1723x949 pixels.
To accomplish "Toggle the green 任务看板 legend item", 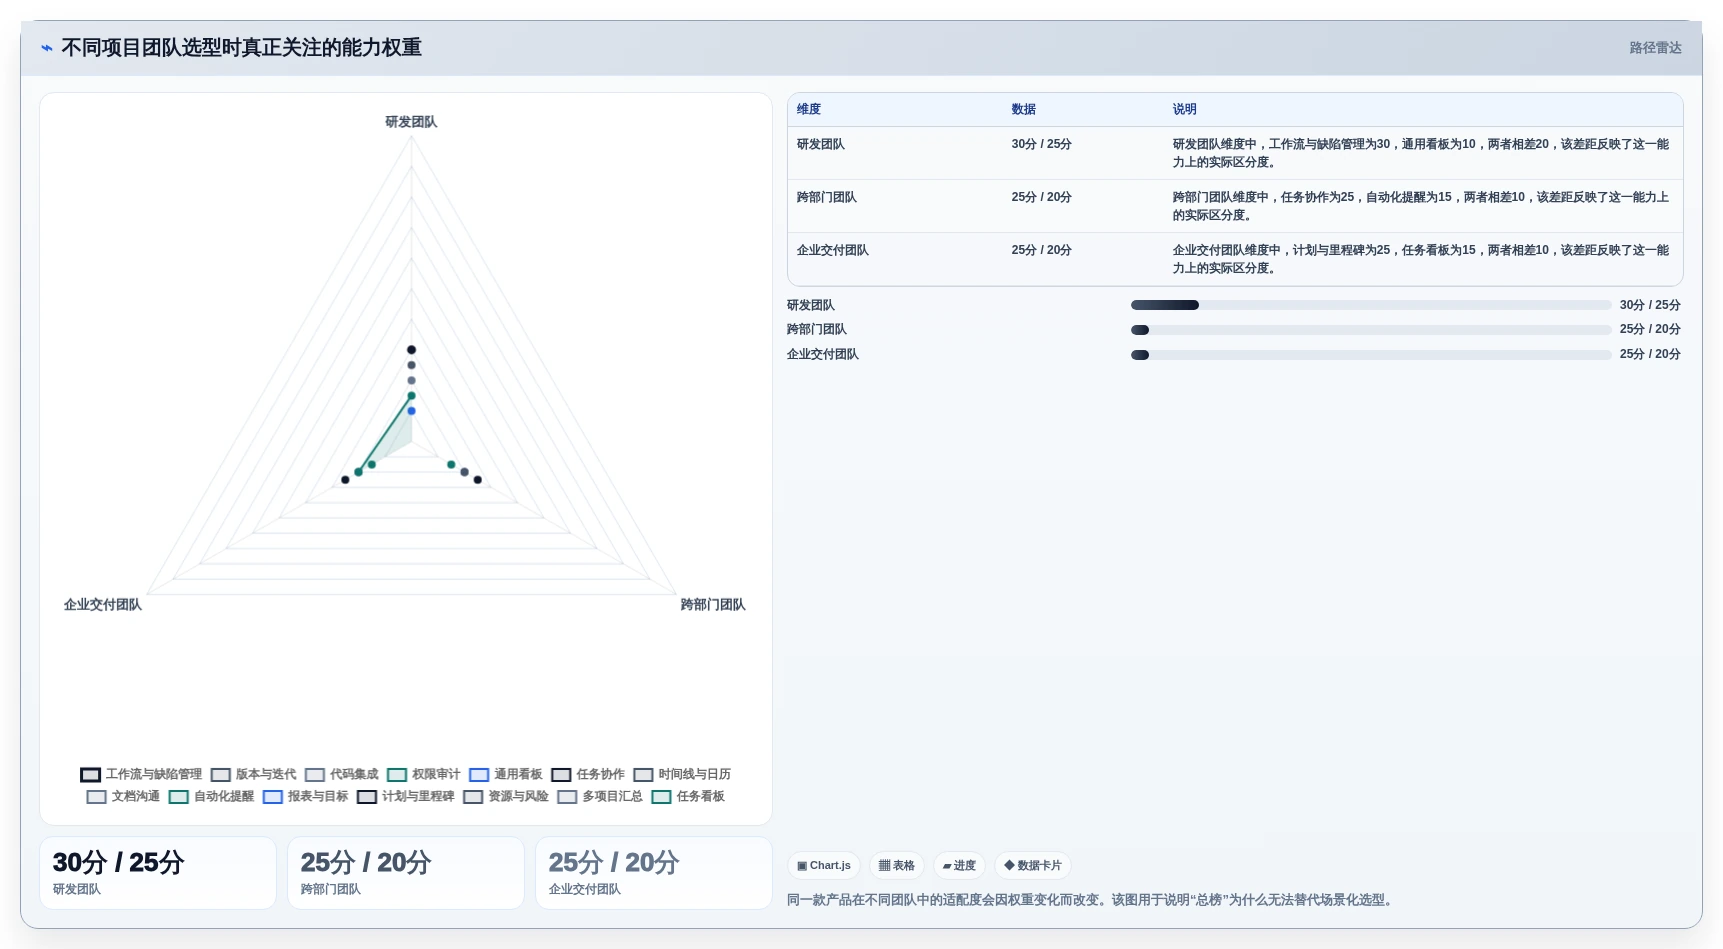I will click(x=687, y=796).
